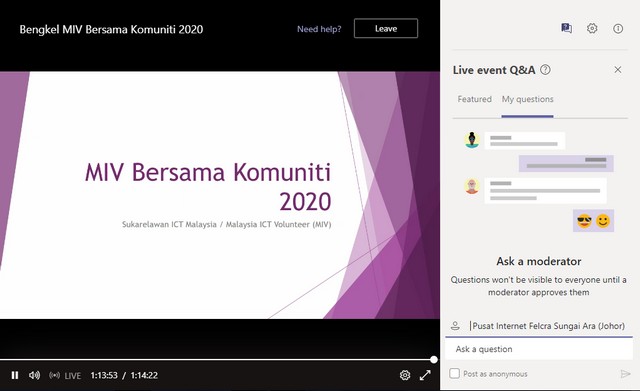Show event information icon
Image resolution: width=640 pixels, height=391 pixels.
tap(618, 28)
